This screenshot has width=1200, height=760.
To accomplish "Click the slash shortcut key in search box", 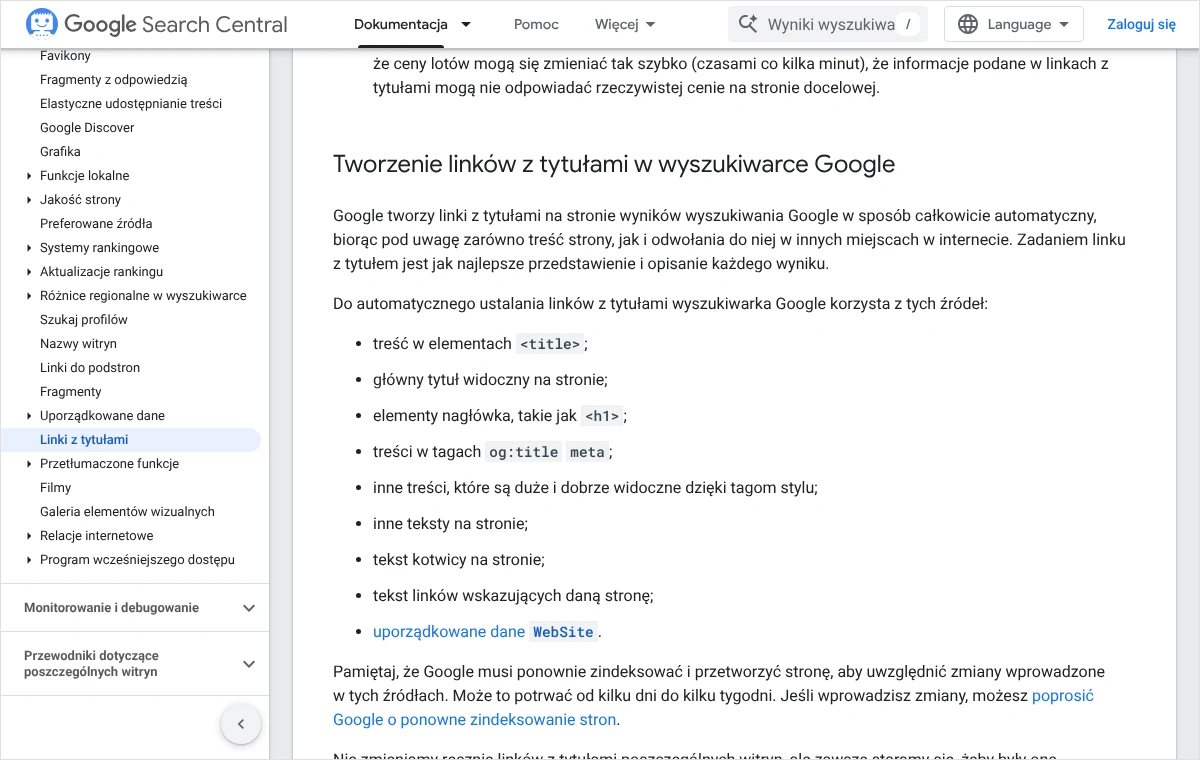I will (x=908, y=24).
